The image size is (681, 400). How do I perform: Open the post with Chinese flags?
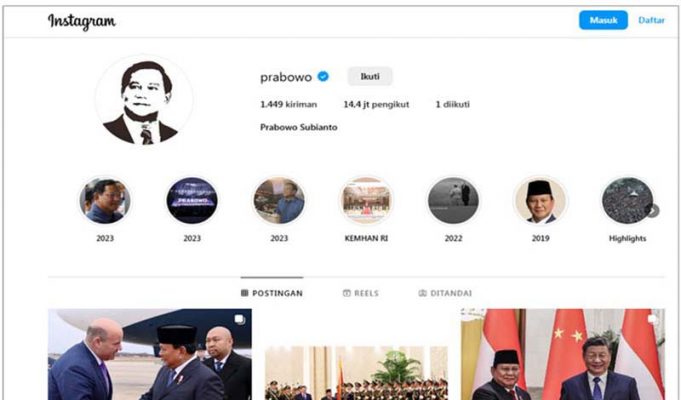pyautogui.click(x=563, y=354)
